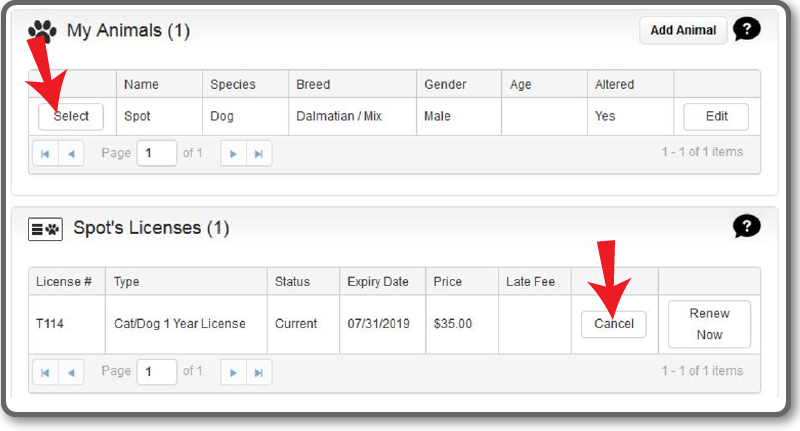Image resolution: width=800 pixels, height=431 pixels.
Task: Click the Status column header
Action: coord(303,282)
